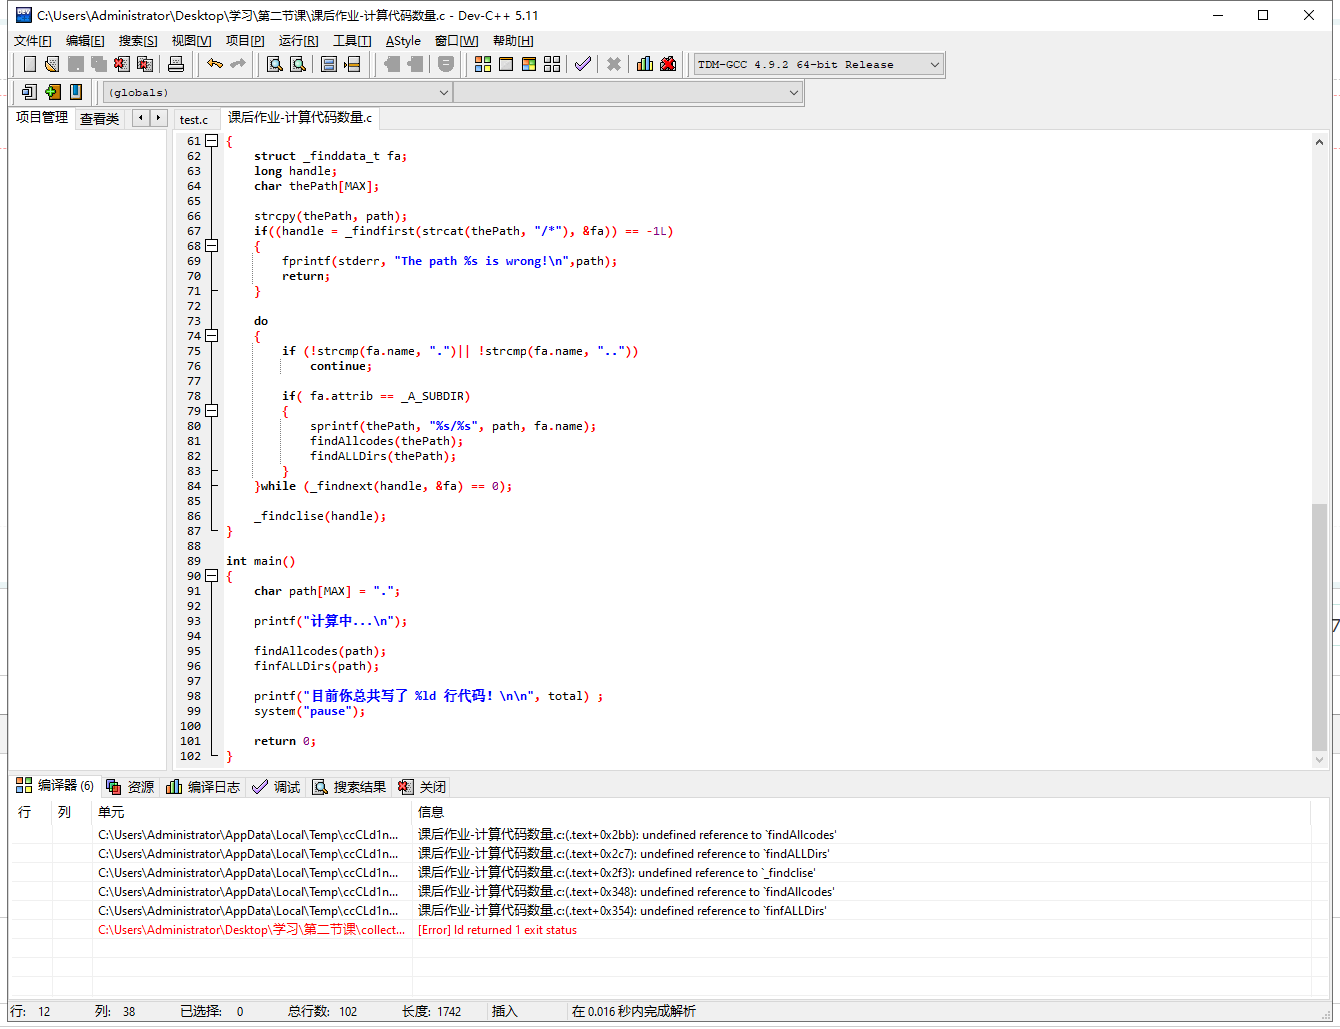Screen dimensions: 1340x1029
Task: Select the red ld returned 1 exit status error
Action: pos(496,930)
